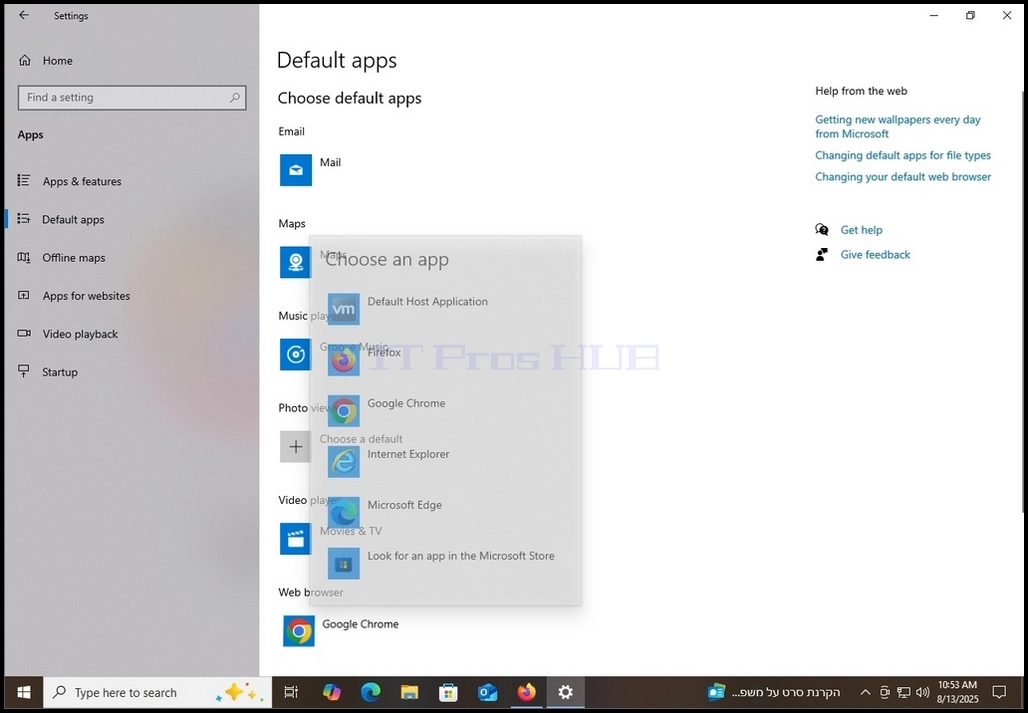Open File Explorer from the taskbar
The image size is (1028, 713).
[410, 692]
